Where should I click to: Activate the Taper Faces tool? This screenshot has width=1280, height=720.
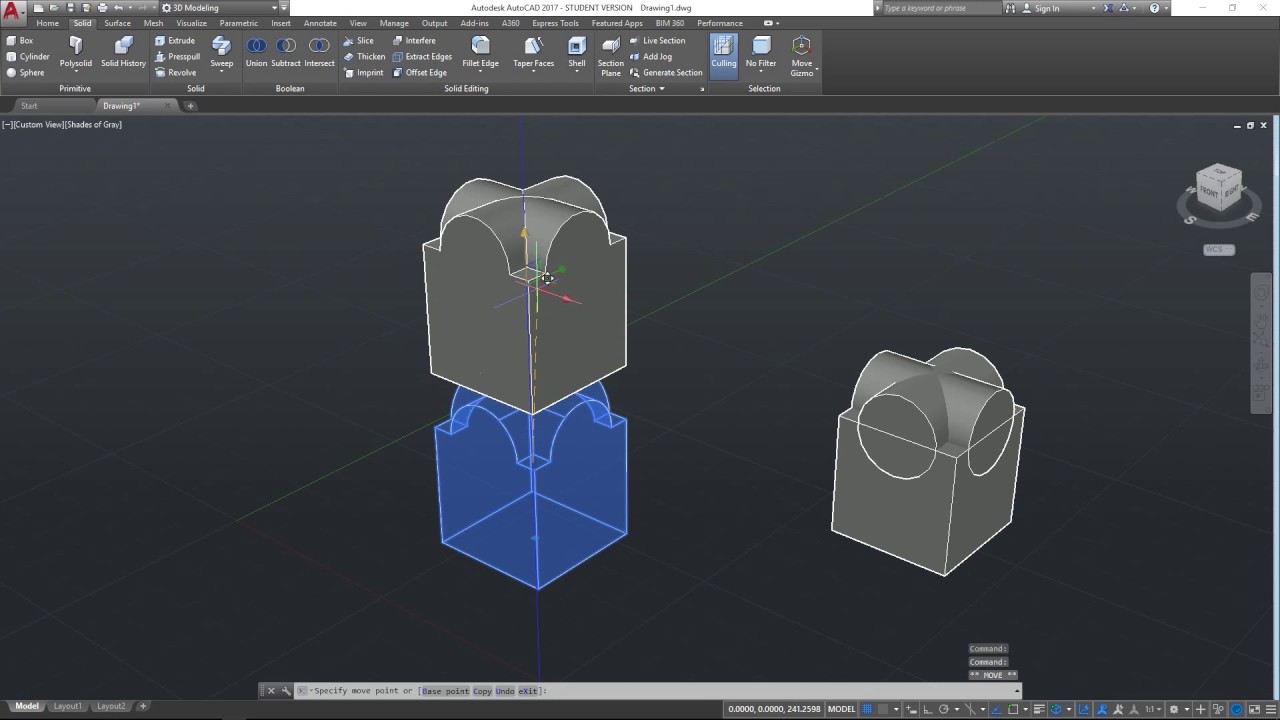click(x=533, y=52)
